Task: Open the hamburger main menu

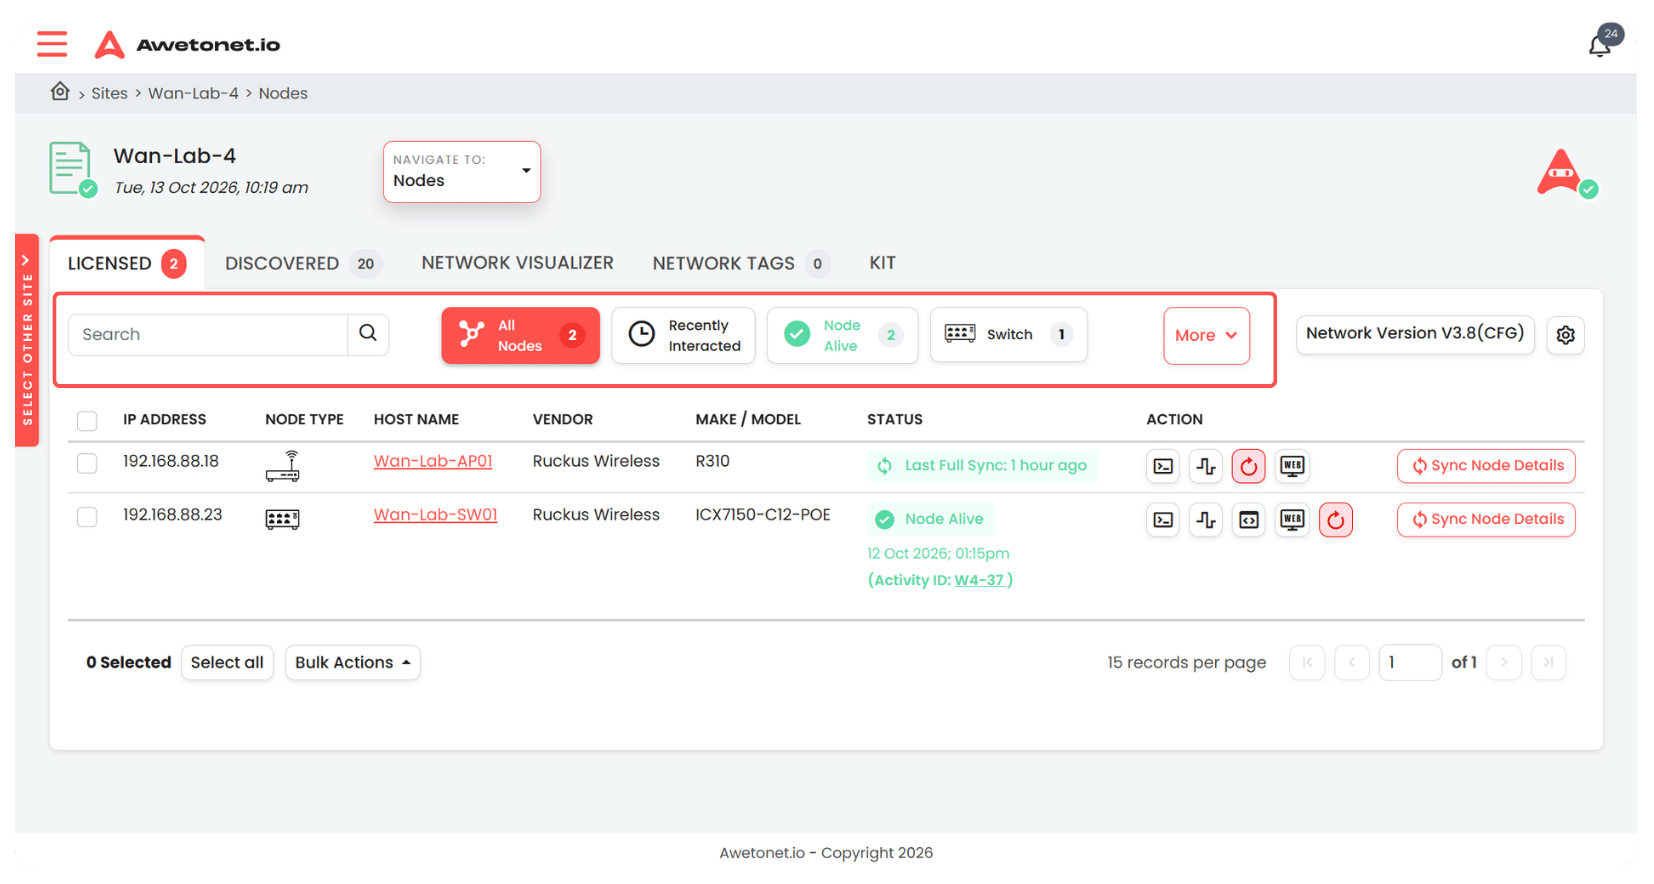Action: pos(52,44)
